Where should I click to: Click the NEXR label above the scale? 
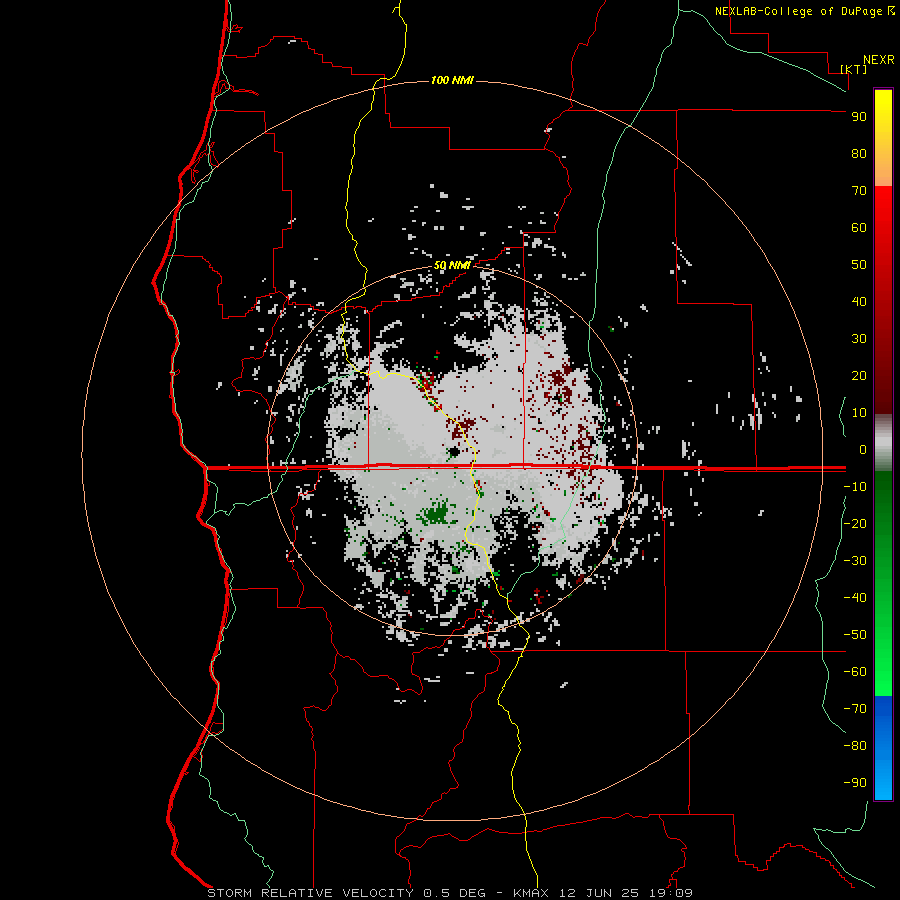[x=879, y=60]
